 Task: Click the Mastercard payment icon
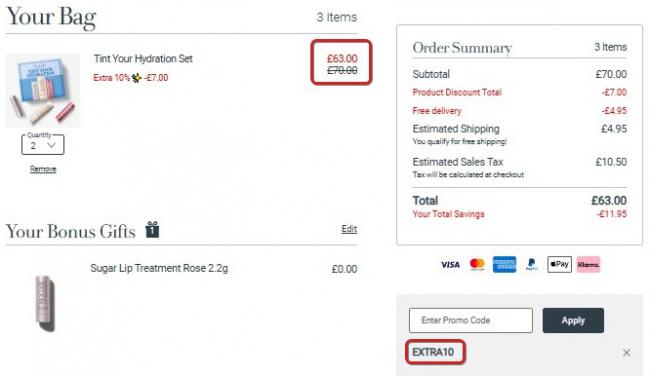(477, 264)
